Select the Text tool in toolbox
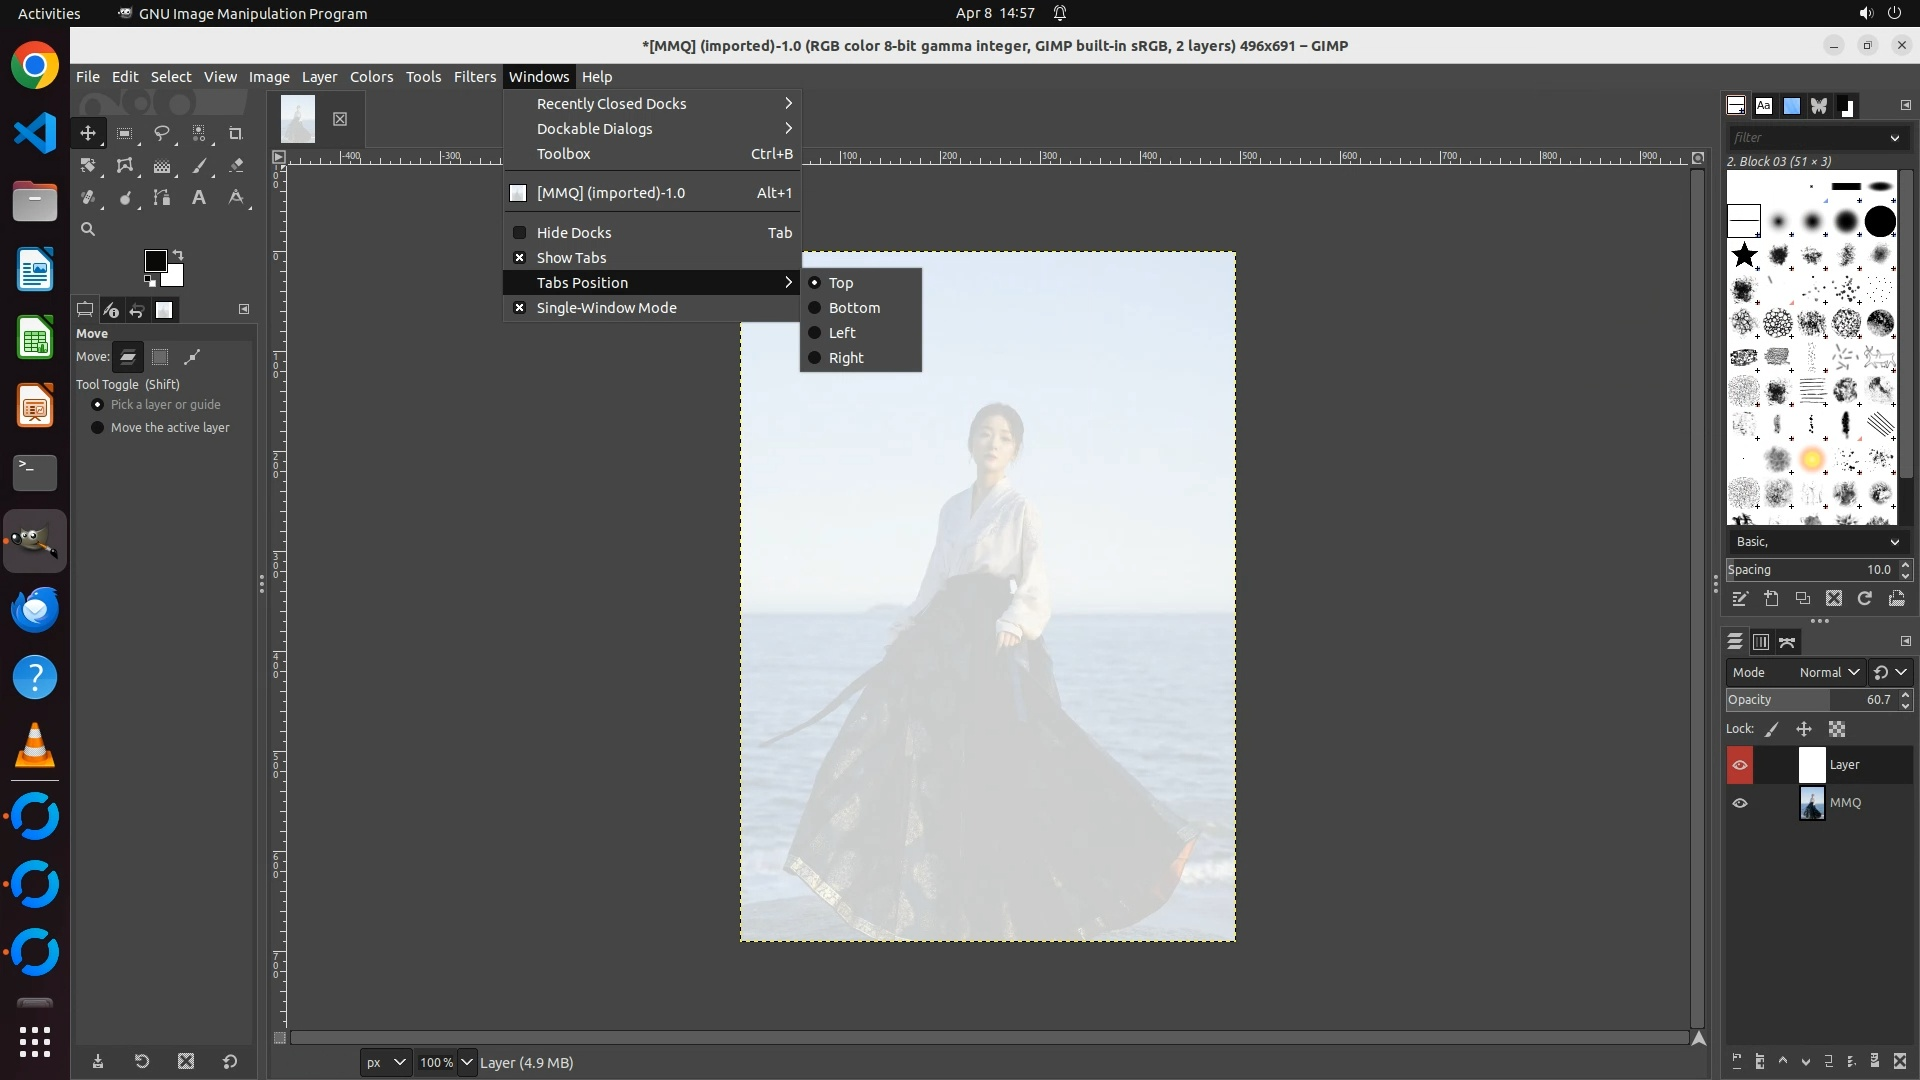 pos(199,198)
